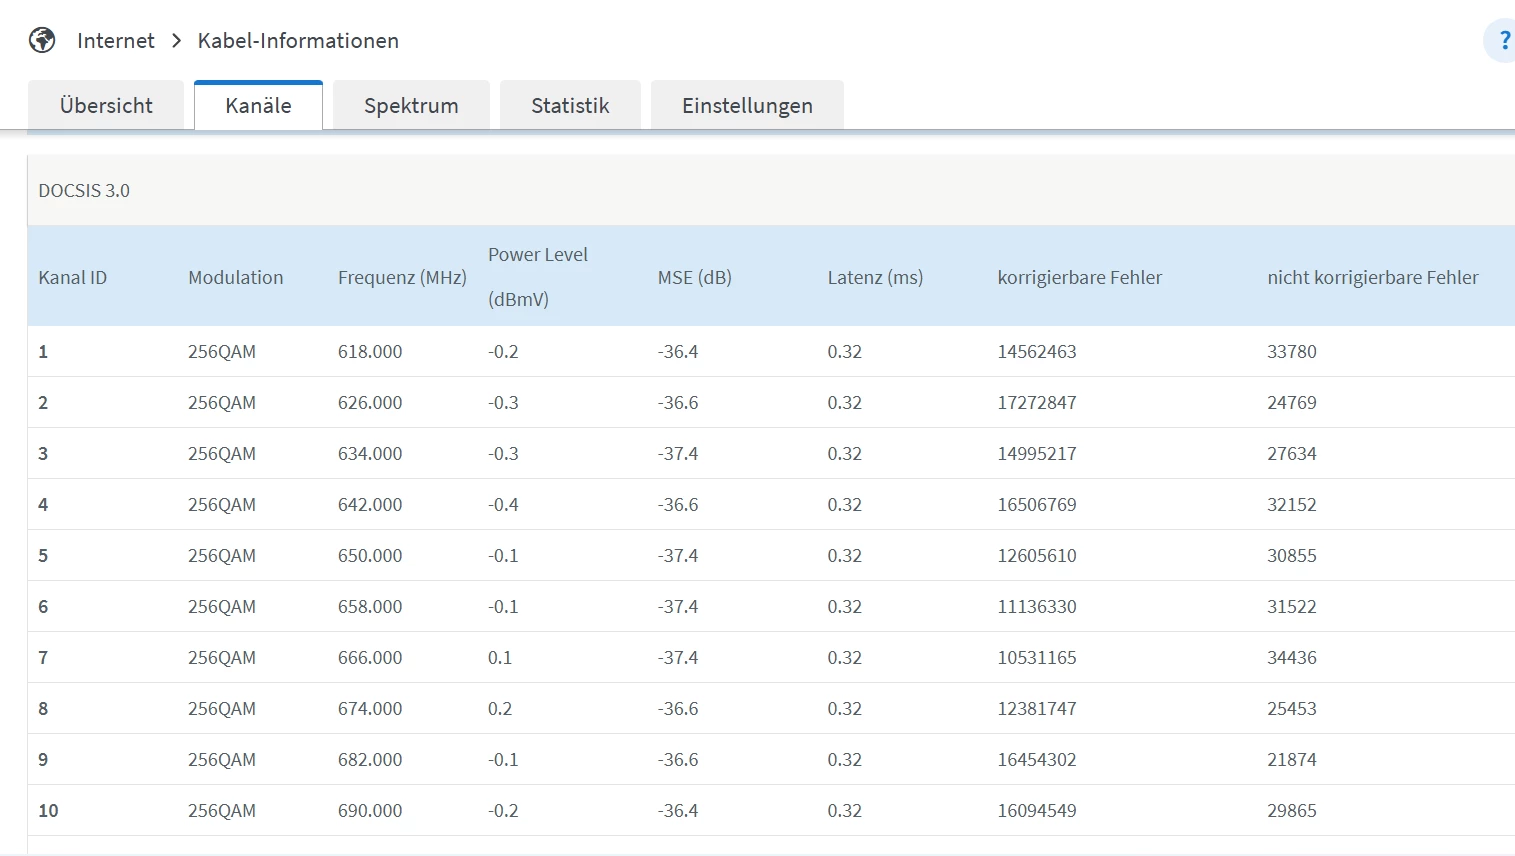Viewport: 1515px width, 856px height.
Task: Open the Spektrum tab
Action: tap(411, 106)
